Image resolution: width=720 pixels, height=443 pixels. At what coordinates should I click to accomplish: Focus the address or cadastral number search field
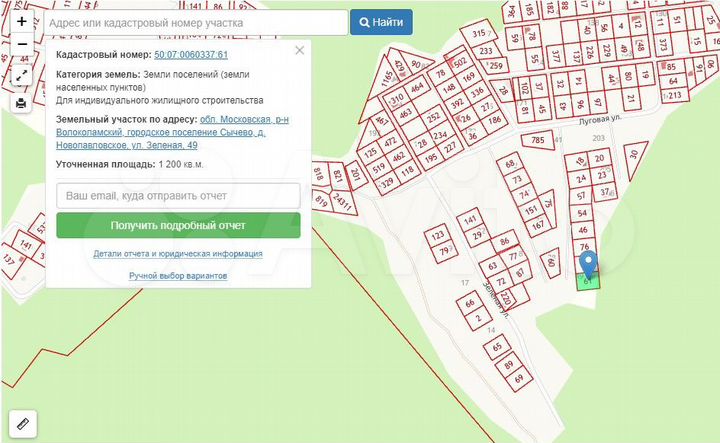click(196, 22)
